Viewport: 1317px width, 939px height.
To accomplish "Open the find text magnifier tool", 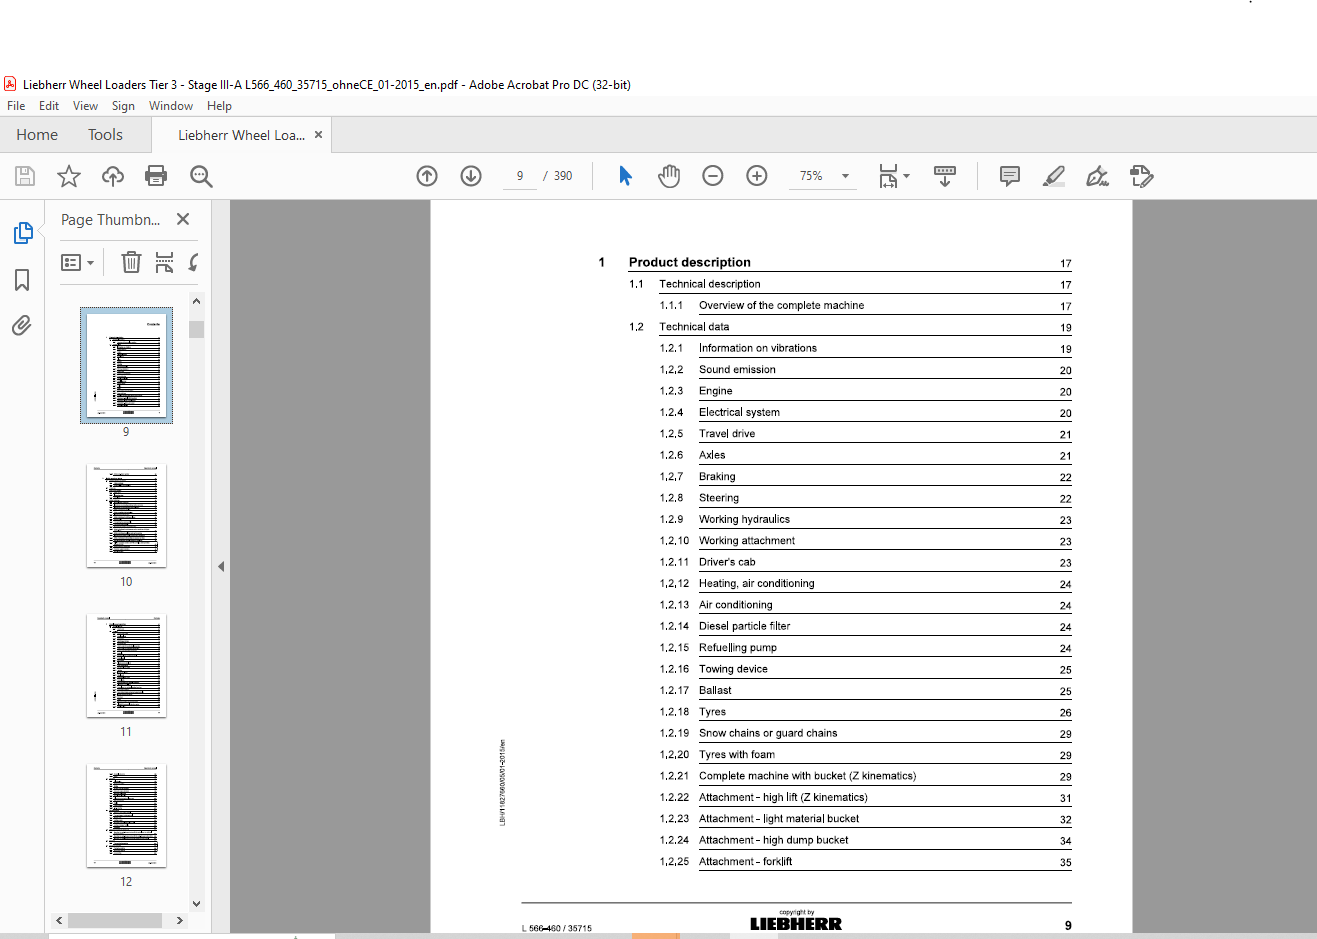I will [201, 177].
